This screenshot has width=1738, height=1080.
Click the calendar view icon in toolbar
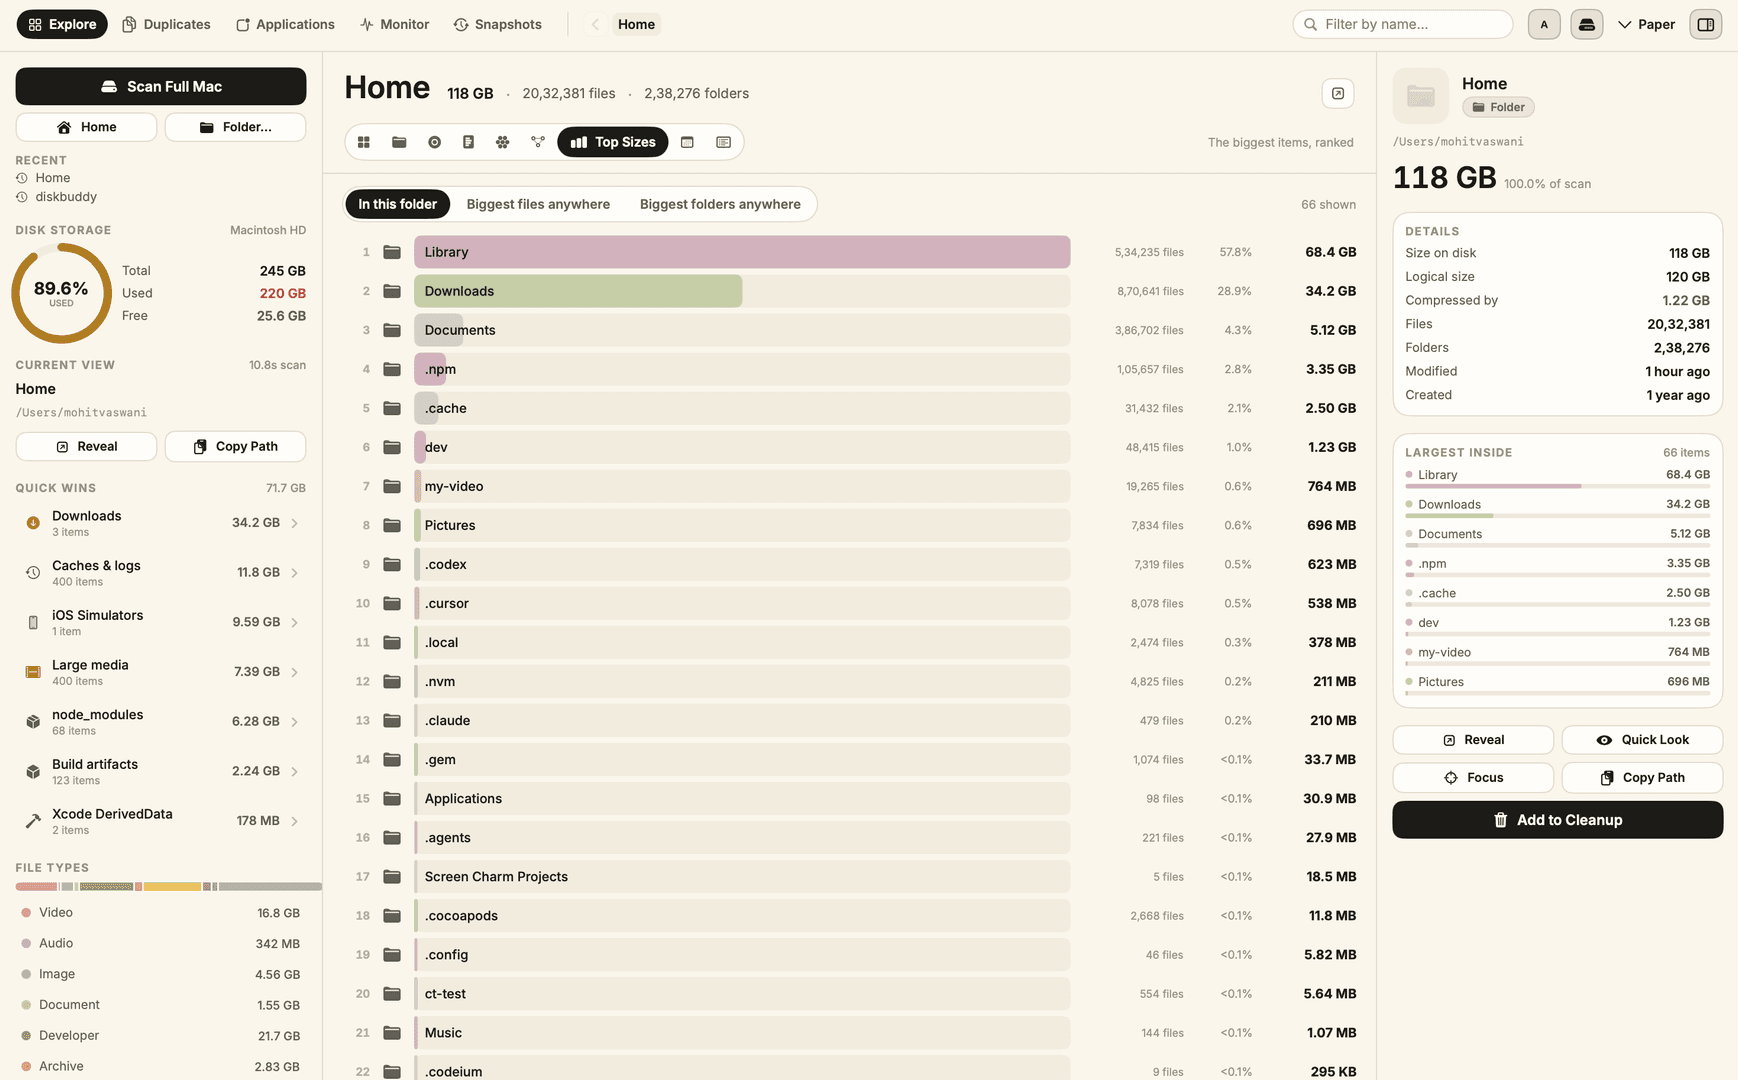[687, 142]
